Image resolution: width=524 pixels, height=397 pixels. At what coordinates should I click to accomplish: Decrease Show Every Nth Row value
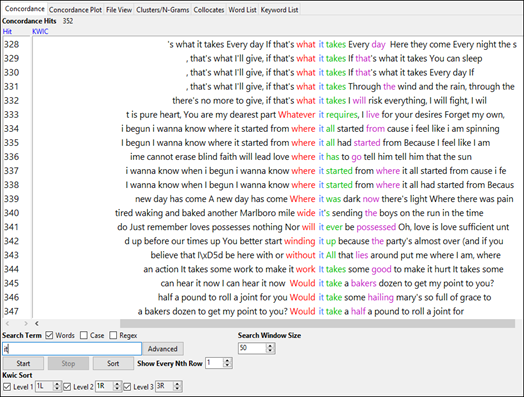pos(228,366)
